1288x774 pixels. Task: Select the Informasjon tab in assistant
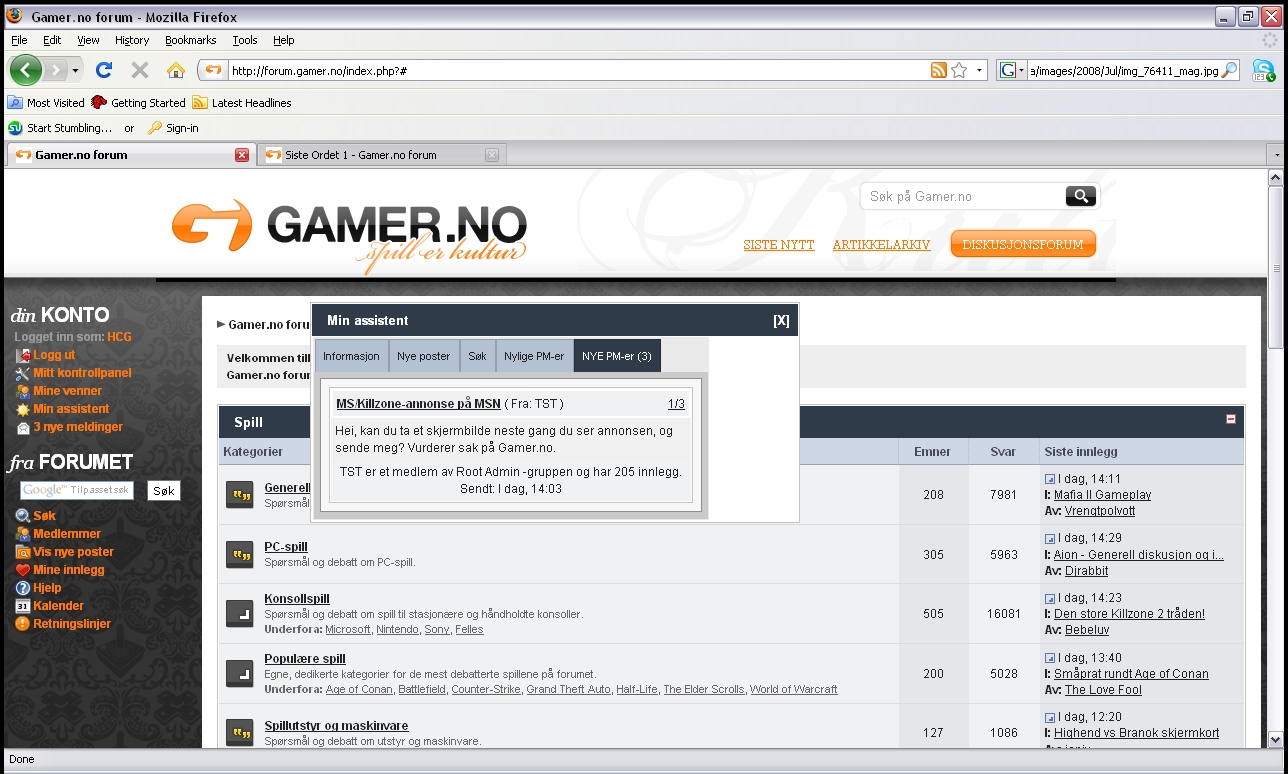pyautogui.click(x=351, y=356)
